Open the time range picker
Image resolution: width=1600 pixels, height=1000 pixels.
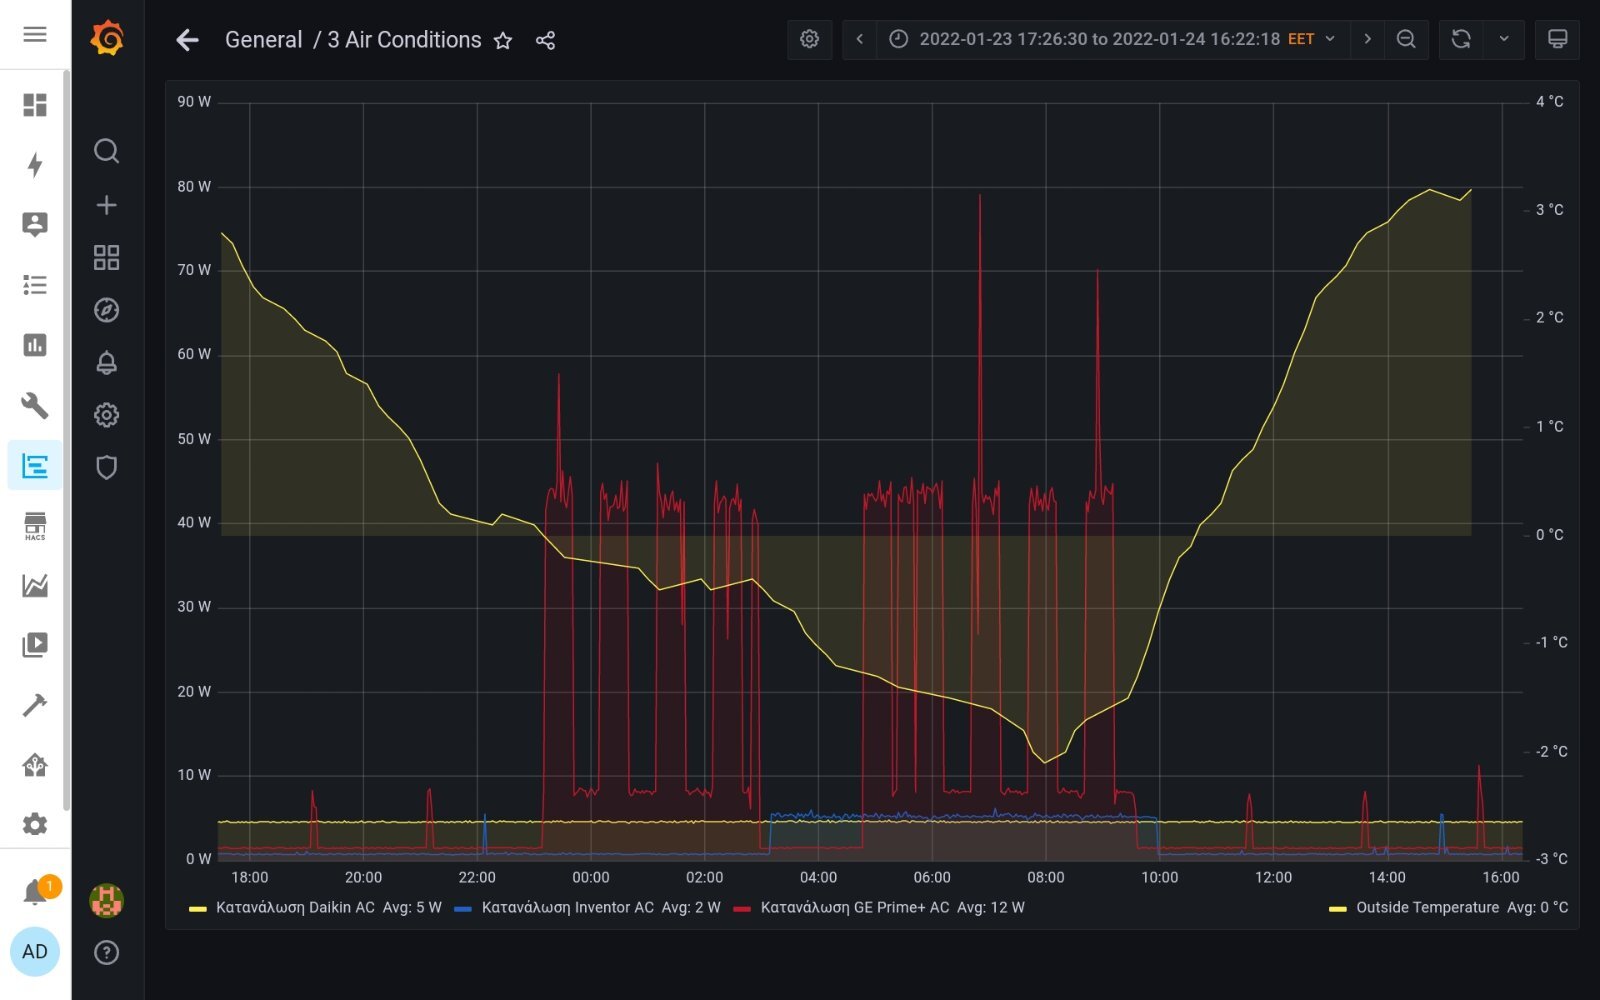(x=1113, y=39)
